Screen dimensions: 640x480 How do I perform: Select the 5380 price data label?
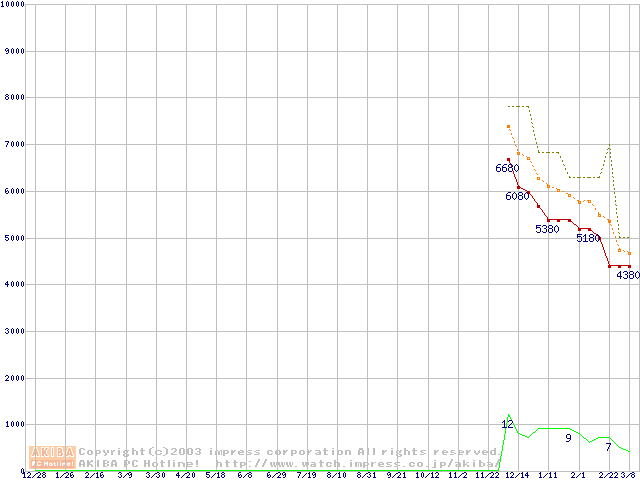coord(547,229)
